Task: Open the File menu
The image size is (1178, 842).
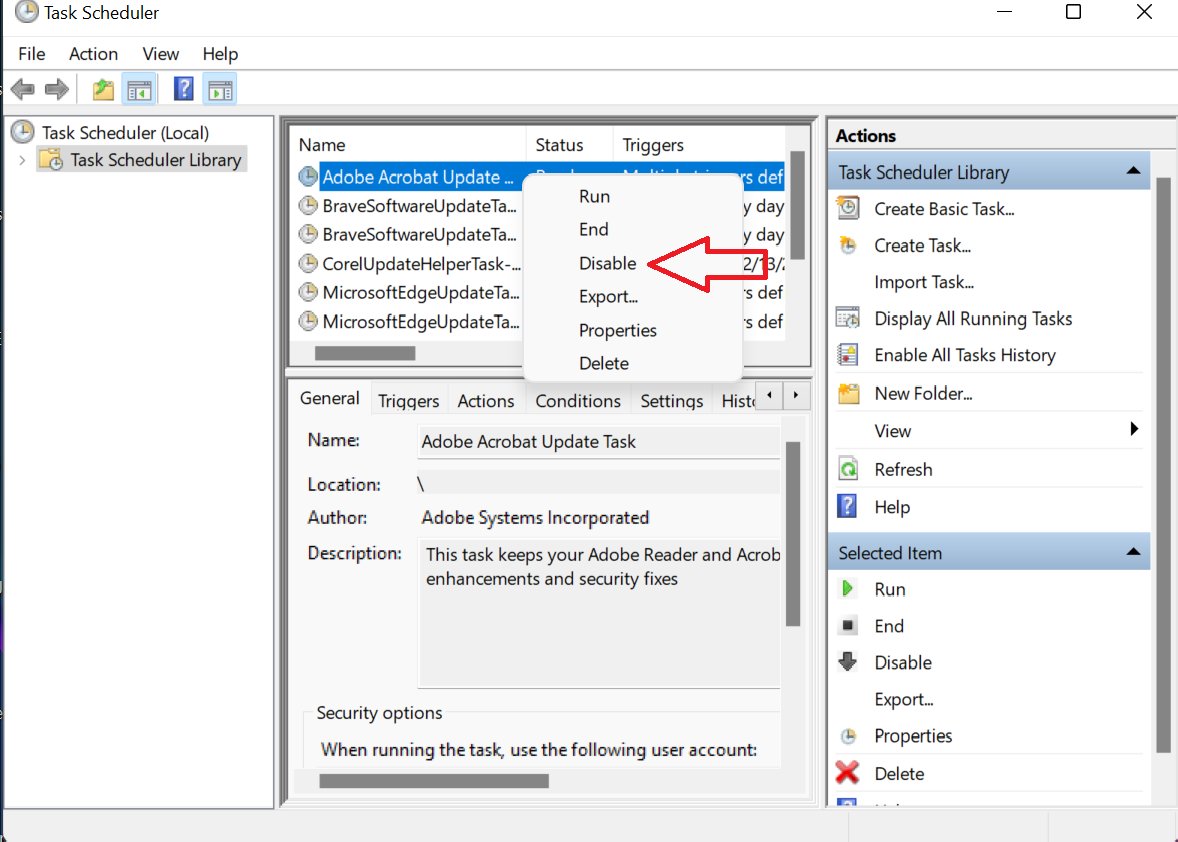Action: tap(32, 54)
